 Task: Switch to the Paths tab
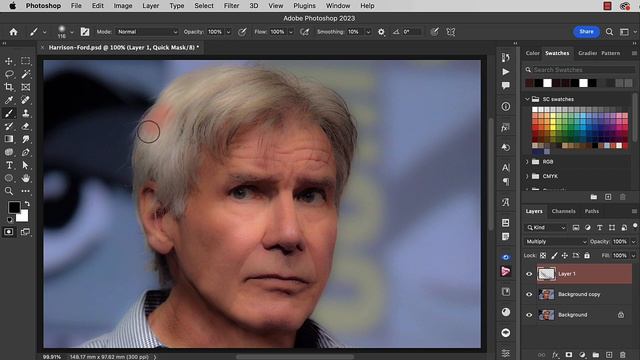coord(592,211)
